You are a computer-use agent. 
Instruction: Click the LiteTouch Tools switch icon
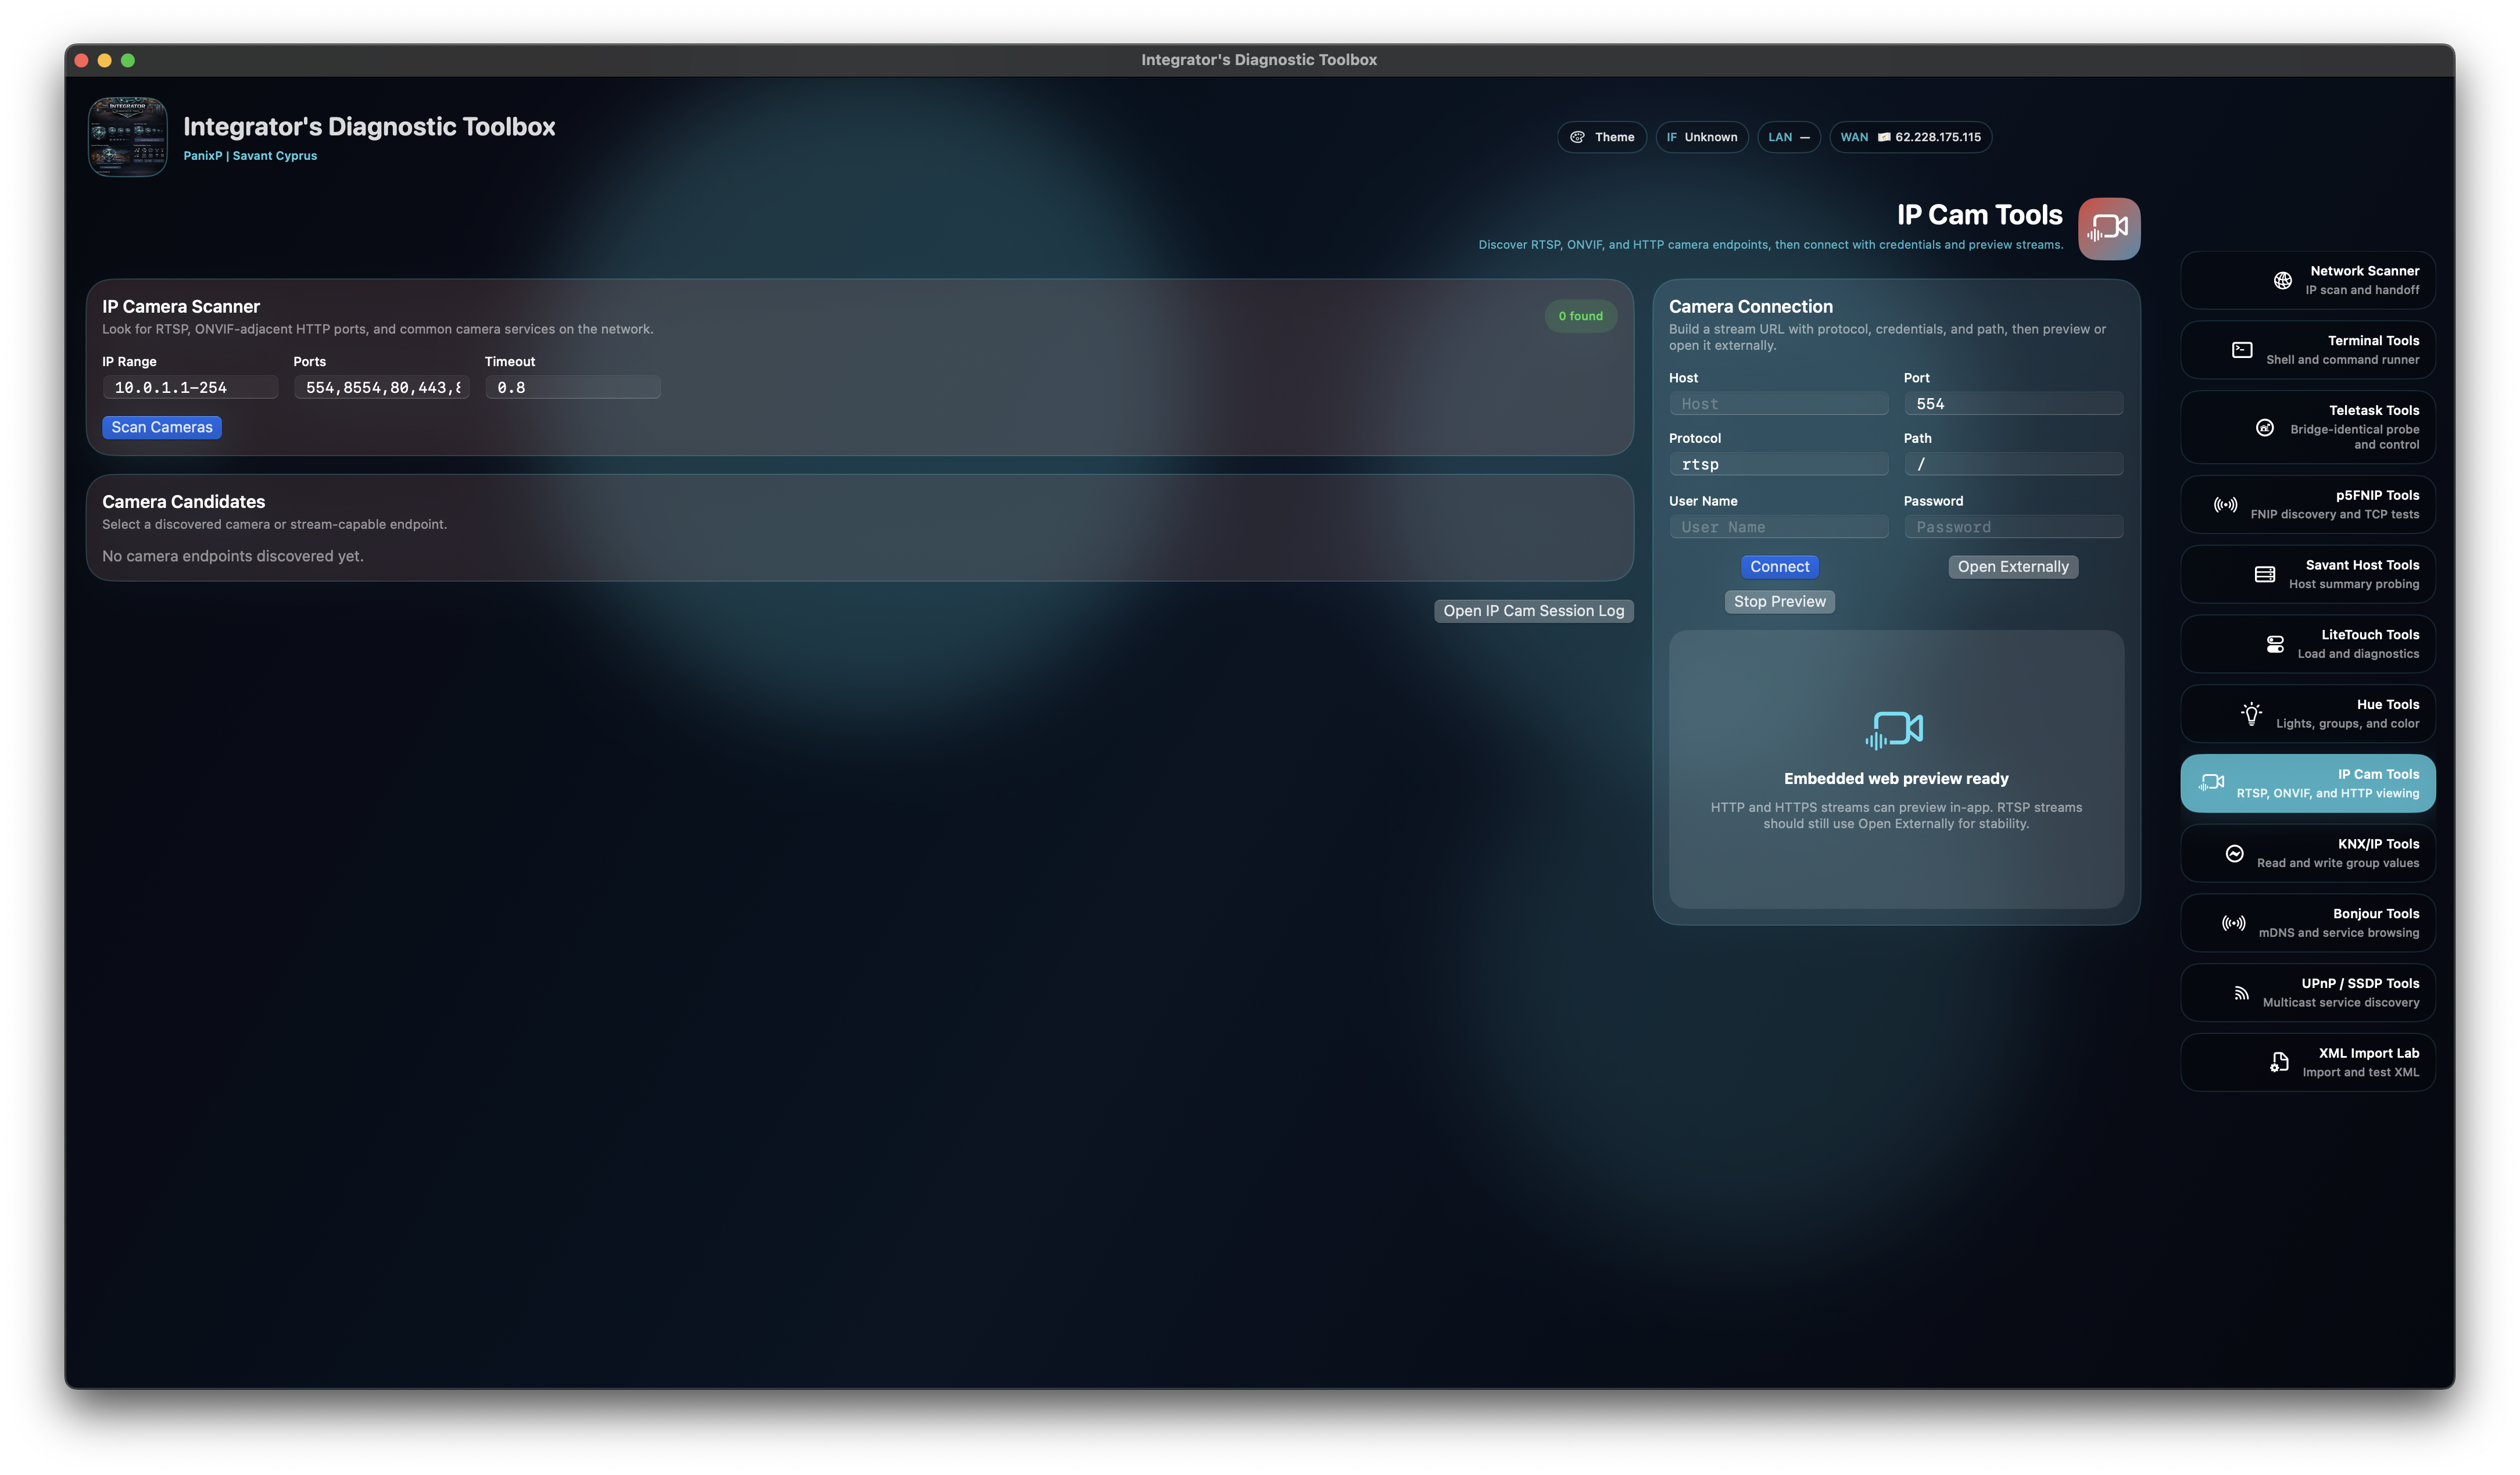(x=2275, y=644)
